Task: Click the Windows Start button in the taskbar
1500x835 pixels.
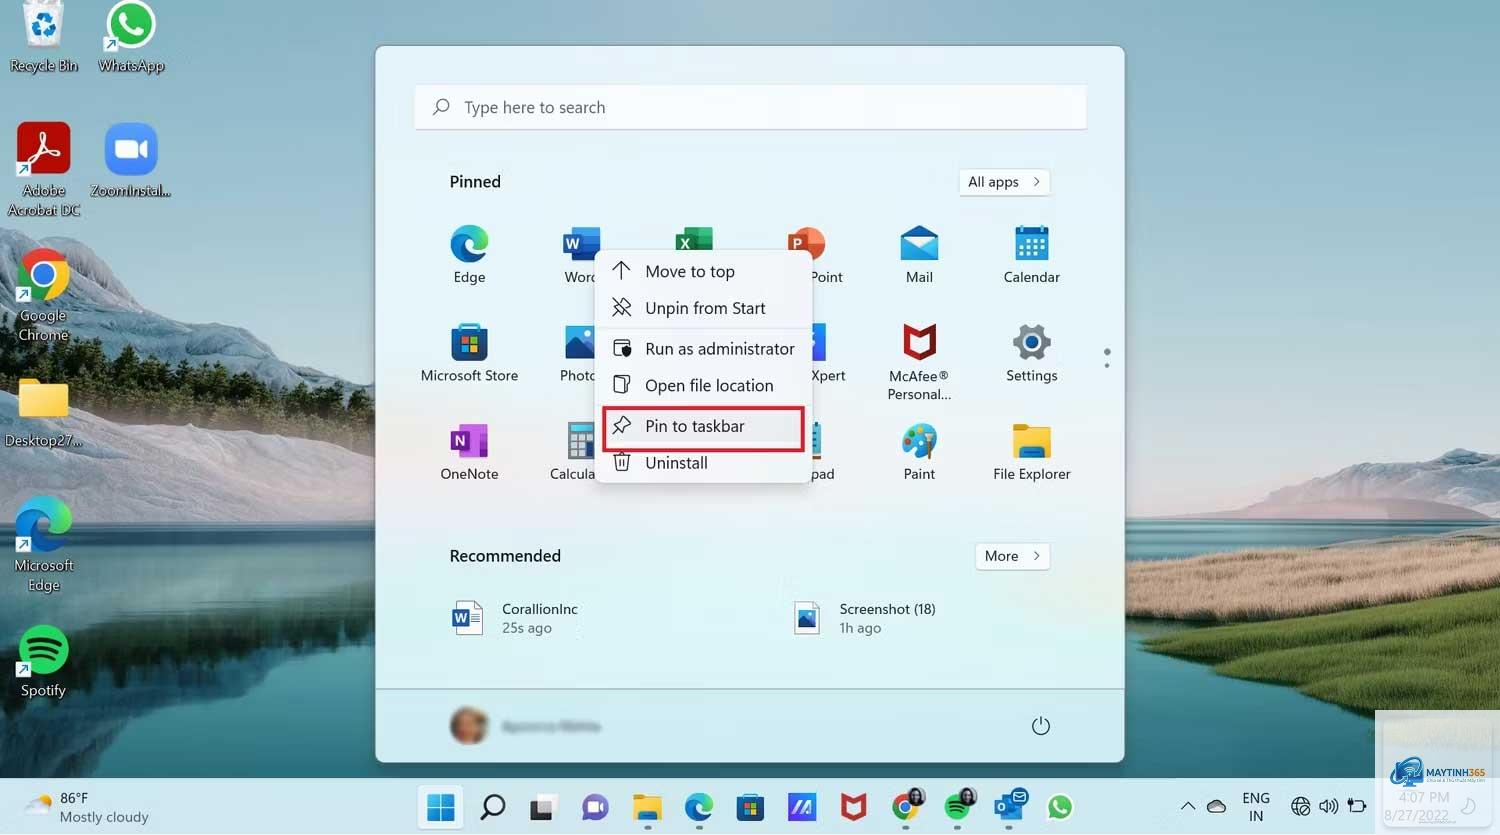Action: [440, 806]
